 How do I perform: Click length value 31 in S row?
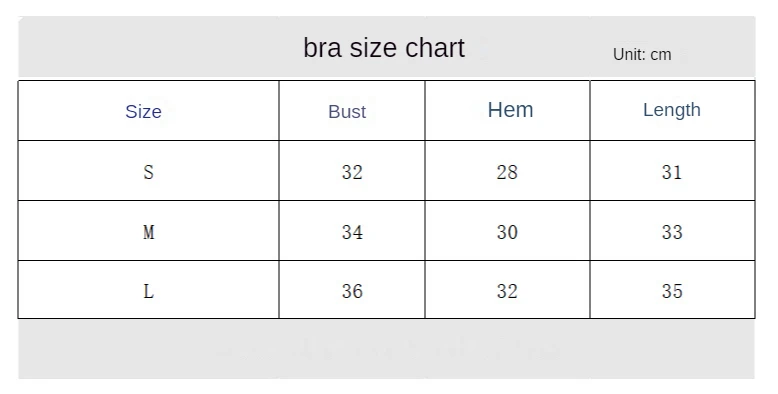[672, 172]
